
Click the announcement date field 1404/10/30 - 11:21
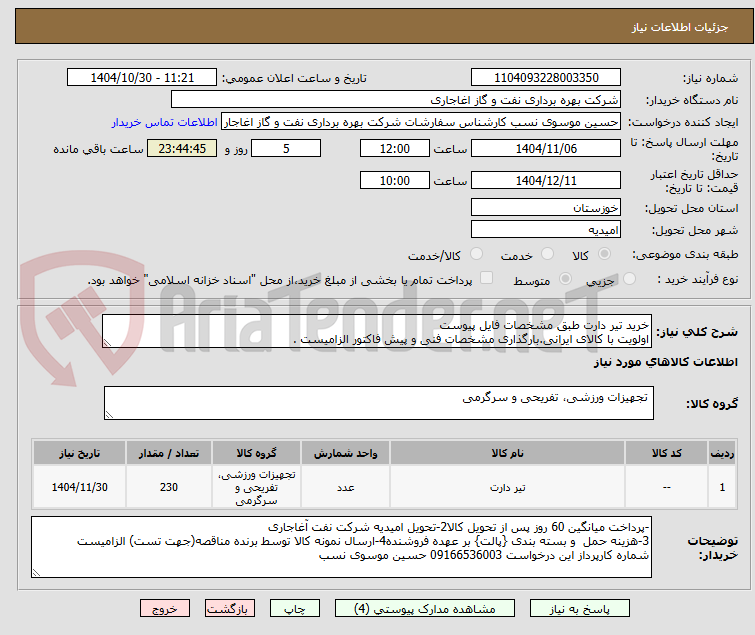pos(142,78)
